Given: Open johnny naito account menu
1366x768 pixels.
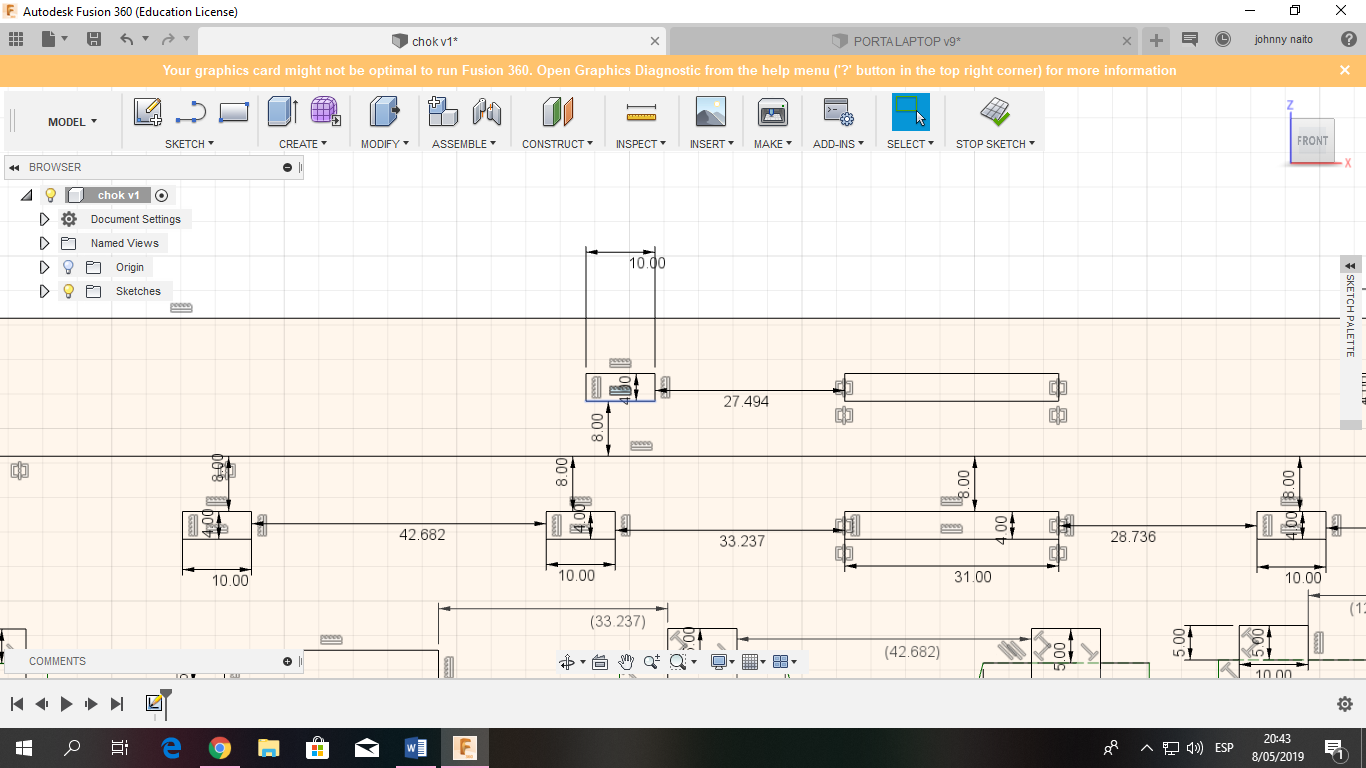Looking at the screenshot, I should [1284, 40].
